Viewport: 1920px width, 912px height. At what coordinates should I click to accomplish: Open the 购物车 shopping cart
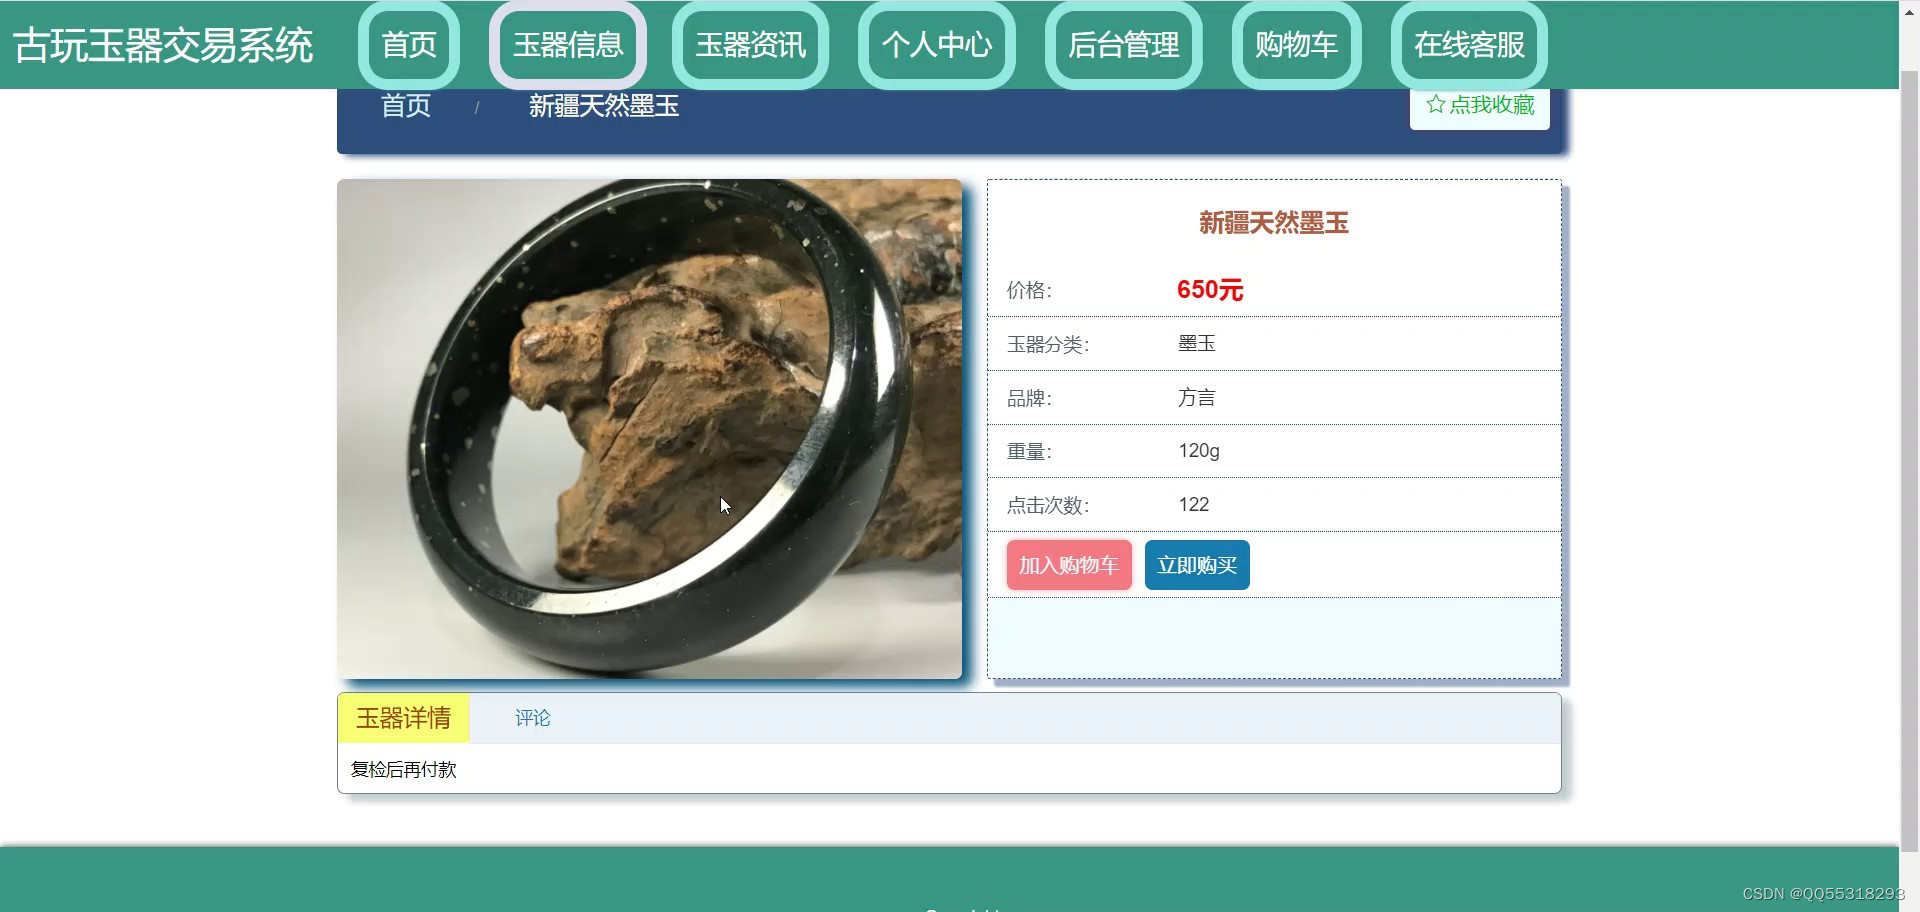pos(1295,45)
